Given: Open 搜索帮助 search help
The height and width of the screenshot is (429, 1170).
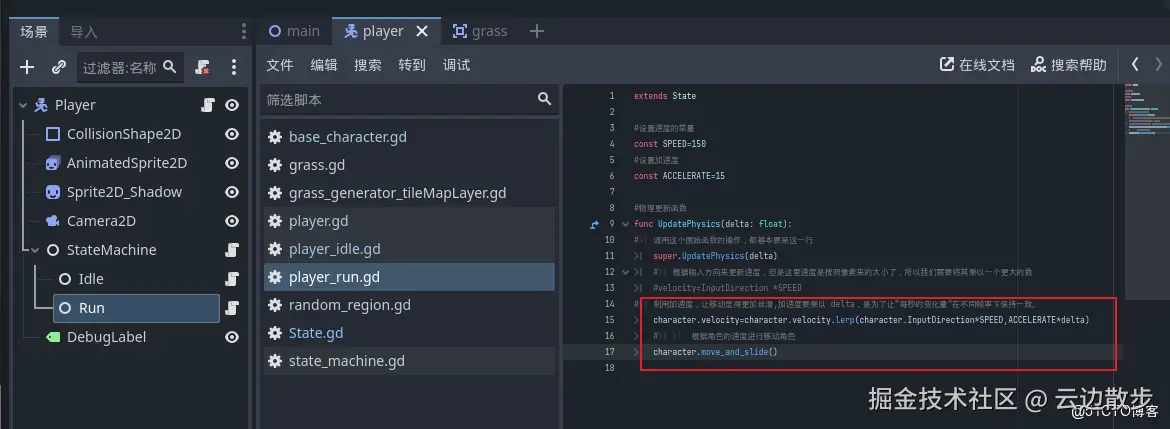Looking at the screenshot, I should 1069,65.
